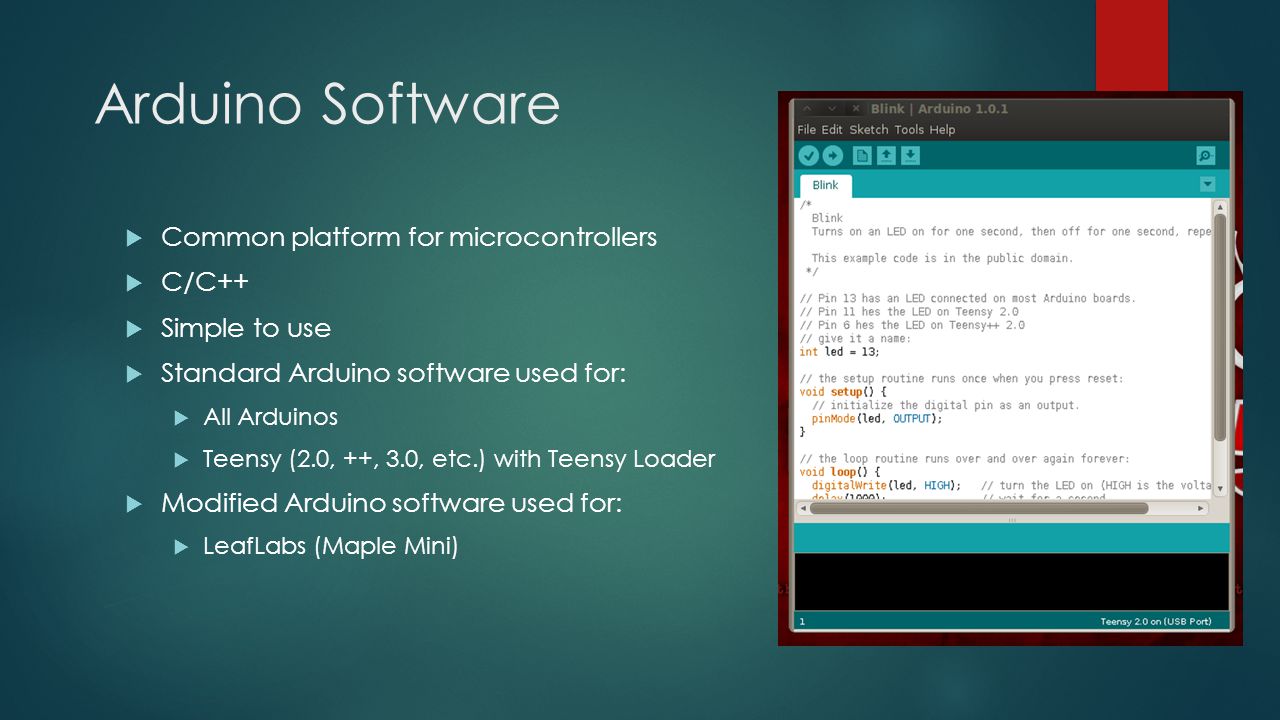Click the vertical scrollbar down arrow

(1220, 489)
